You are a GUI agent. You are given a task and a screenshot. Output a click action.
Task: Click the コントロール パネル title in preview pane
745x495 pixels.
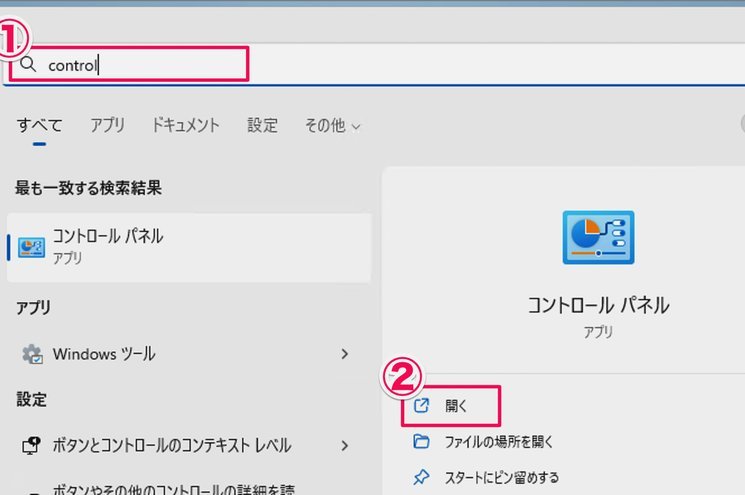[598, 305]
